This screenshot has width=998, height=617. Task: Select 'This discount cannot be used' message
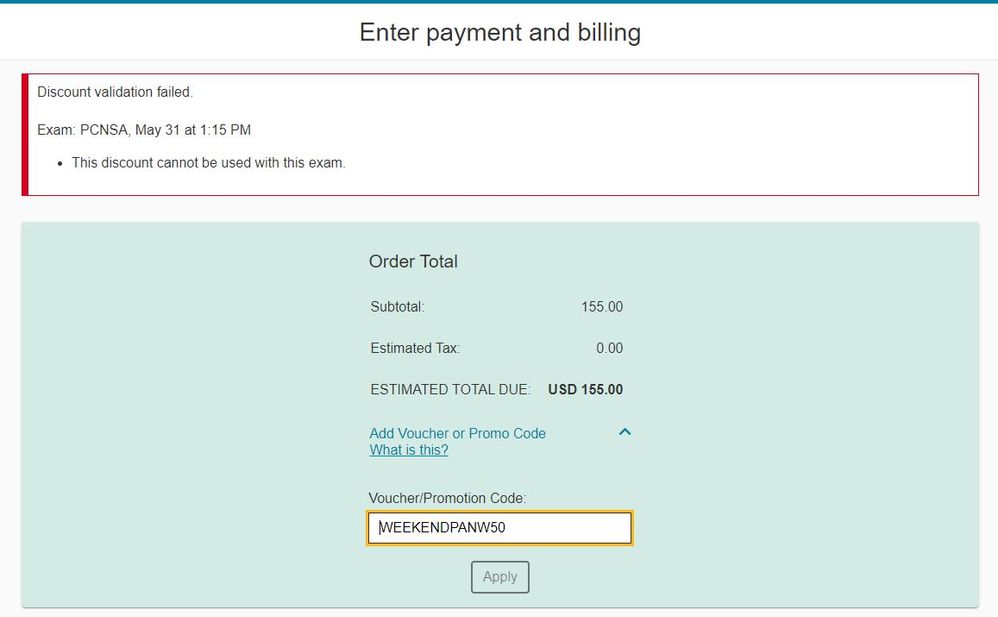209,163
